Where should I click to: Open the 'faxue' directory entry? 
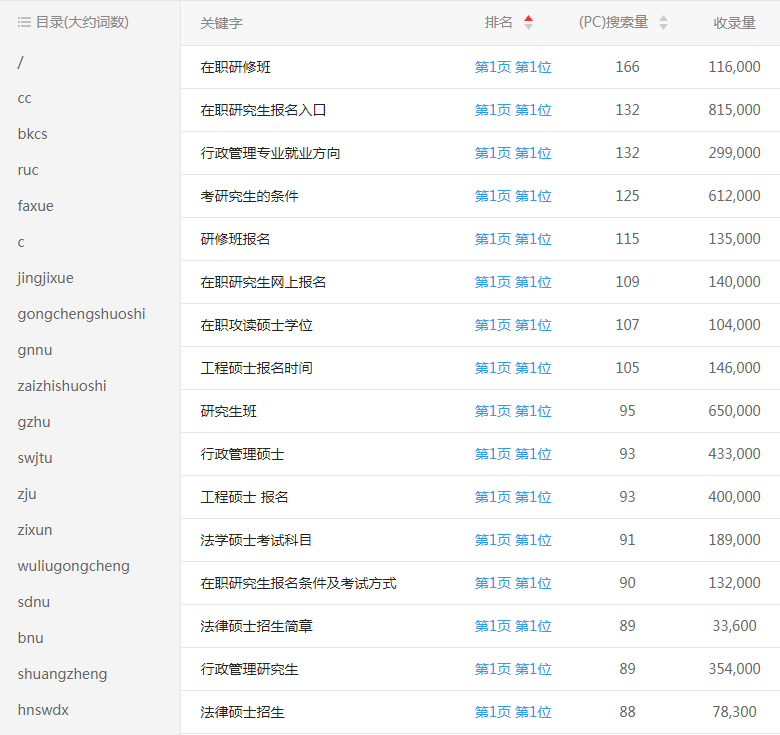[x=36, y=206]
